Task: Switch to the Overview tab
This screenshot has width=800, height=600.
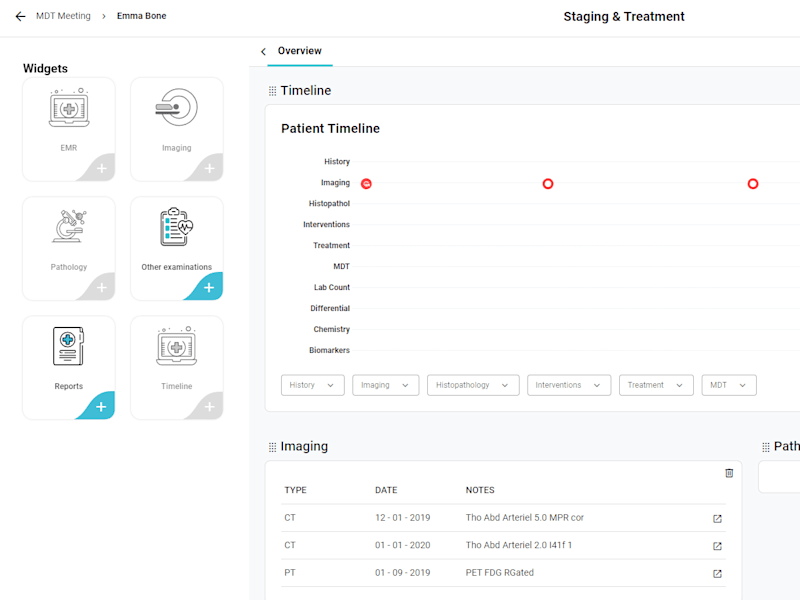Action: coord(299,51)
